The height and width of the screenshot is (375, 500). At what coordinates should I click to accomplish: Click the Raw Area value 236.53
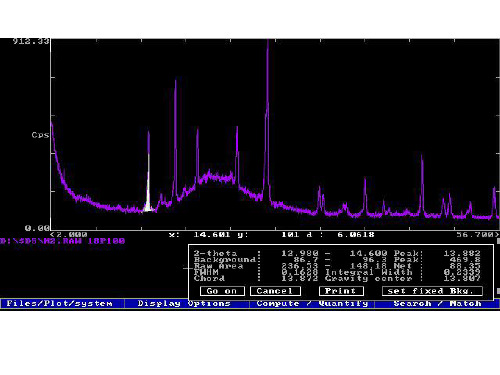[x=300, y=266]
